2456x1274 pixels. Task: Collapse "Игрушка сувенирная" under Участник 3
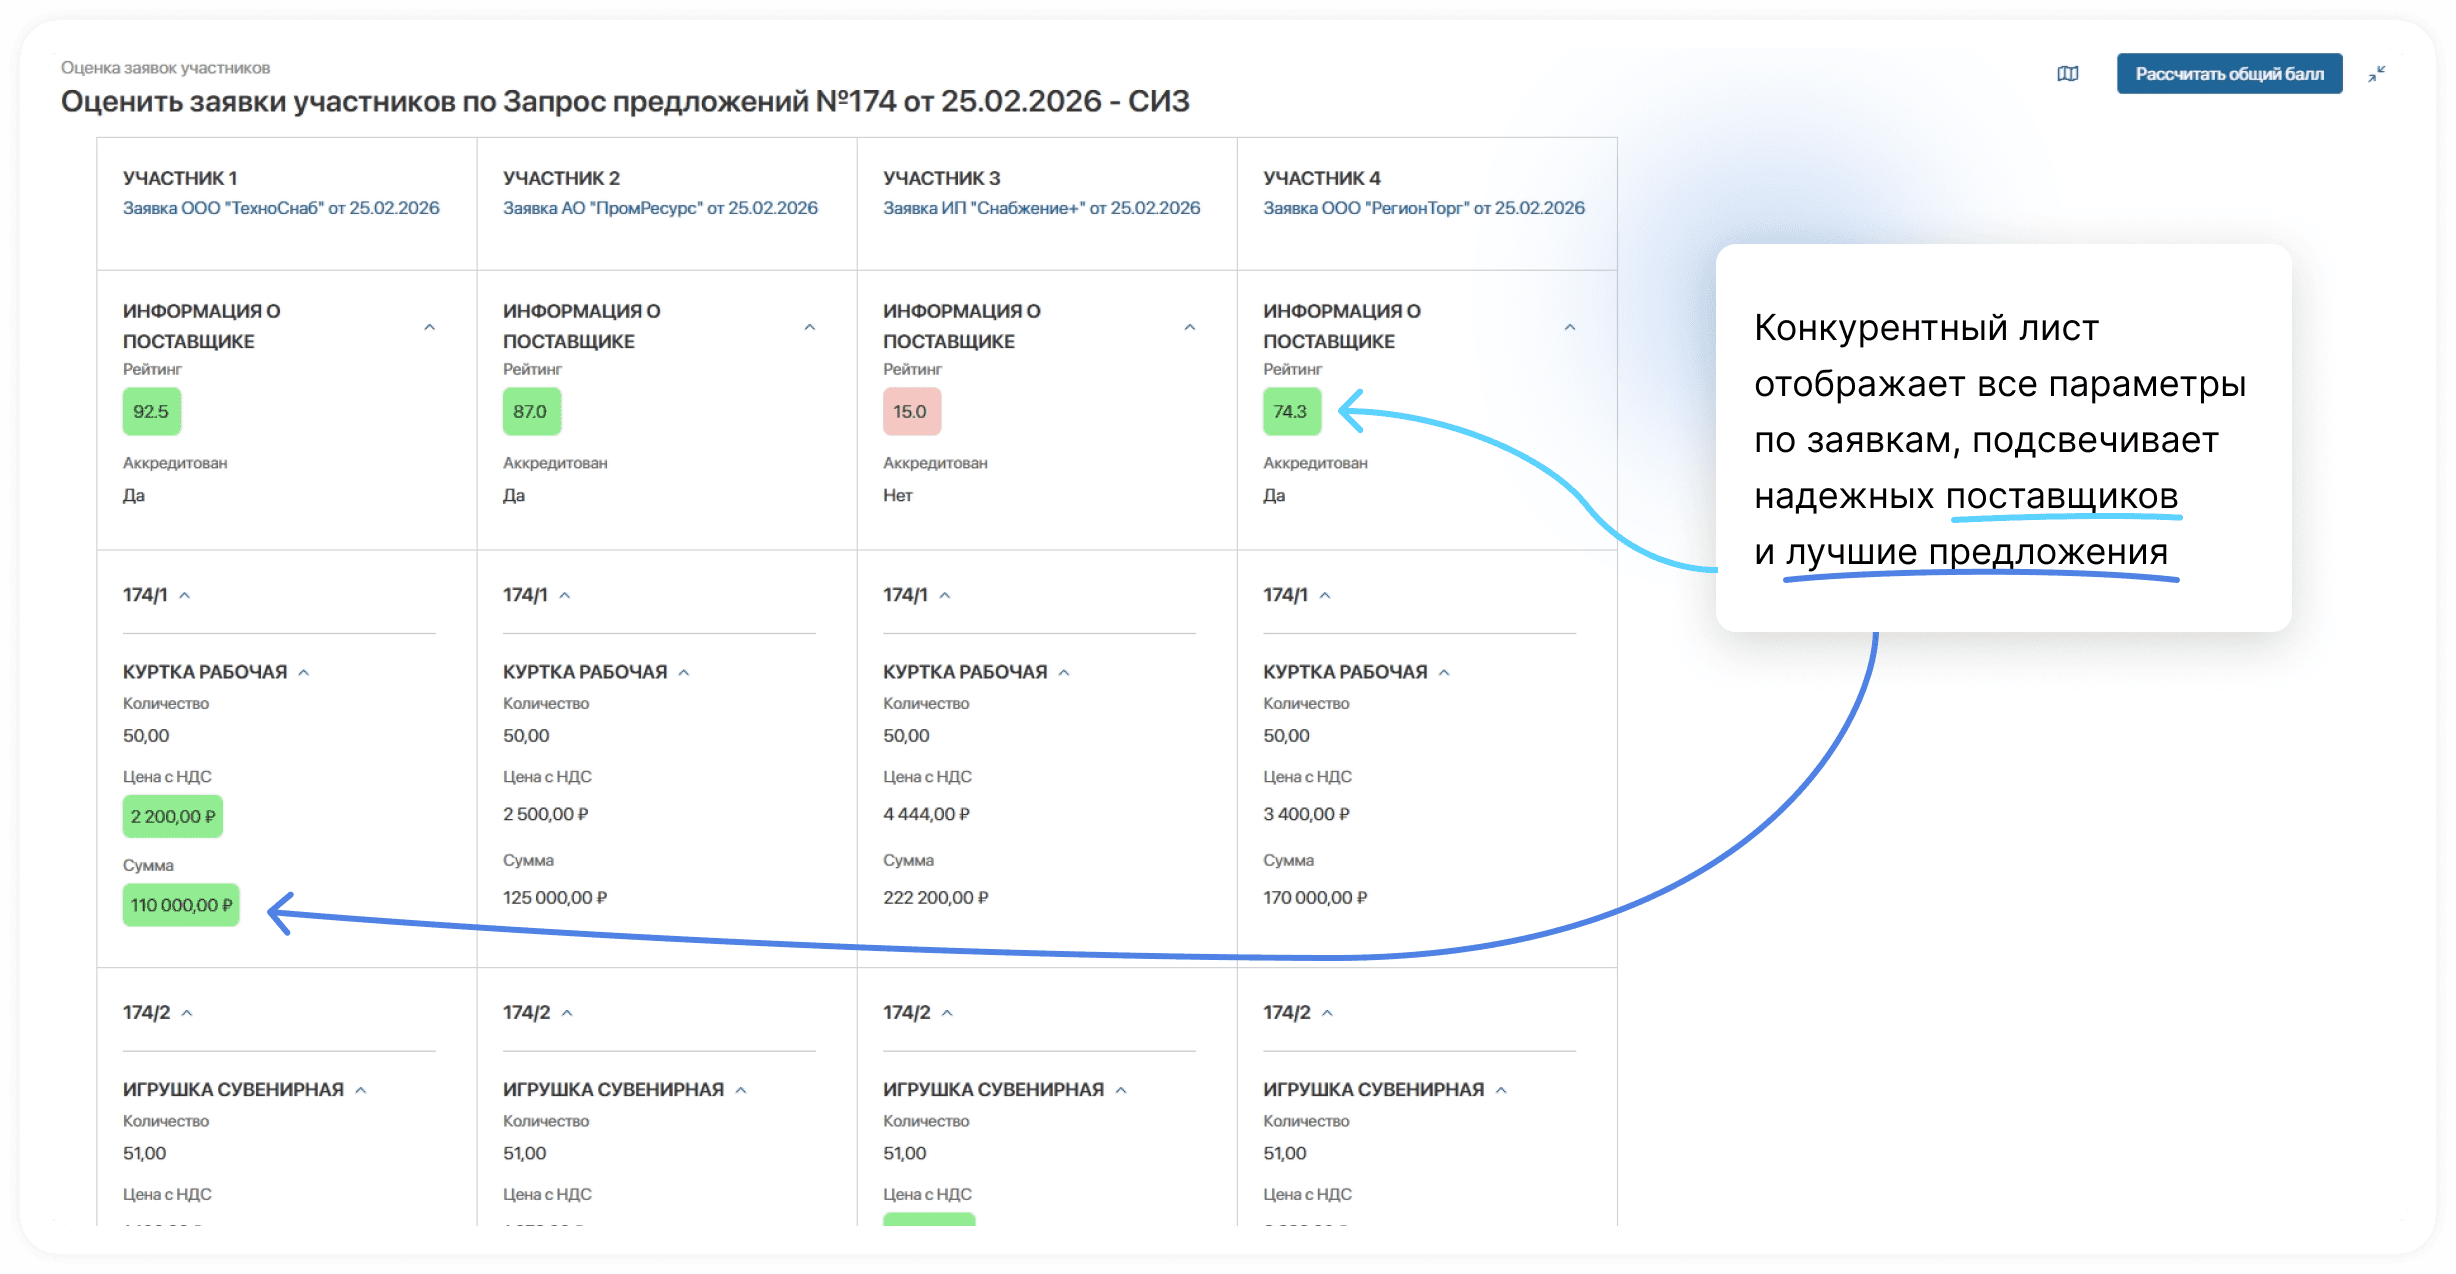coord(1120,1089)
